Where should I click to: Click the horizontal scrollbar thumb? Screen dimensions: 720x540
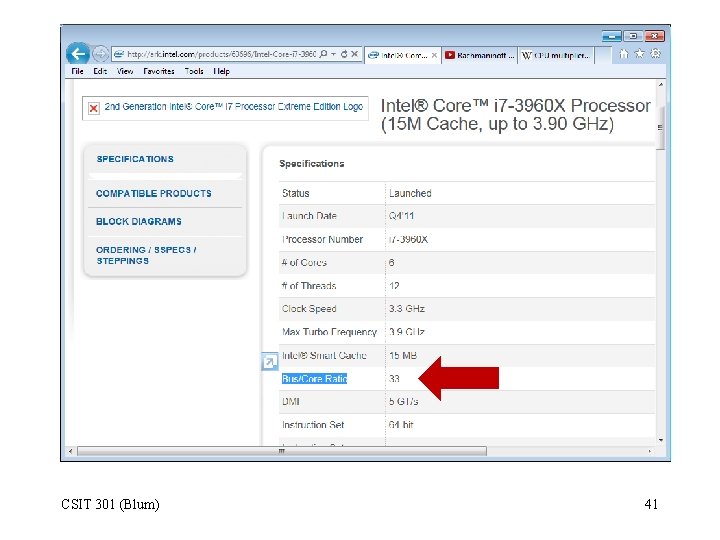(x=282, y=451)
